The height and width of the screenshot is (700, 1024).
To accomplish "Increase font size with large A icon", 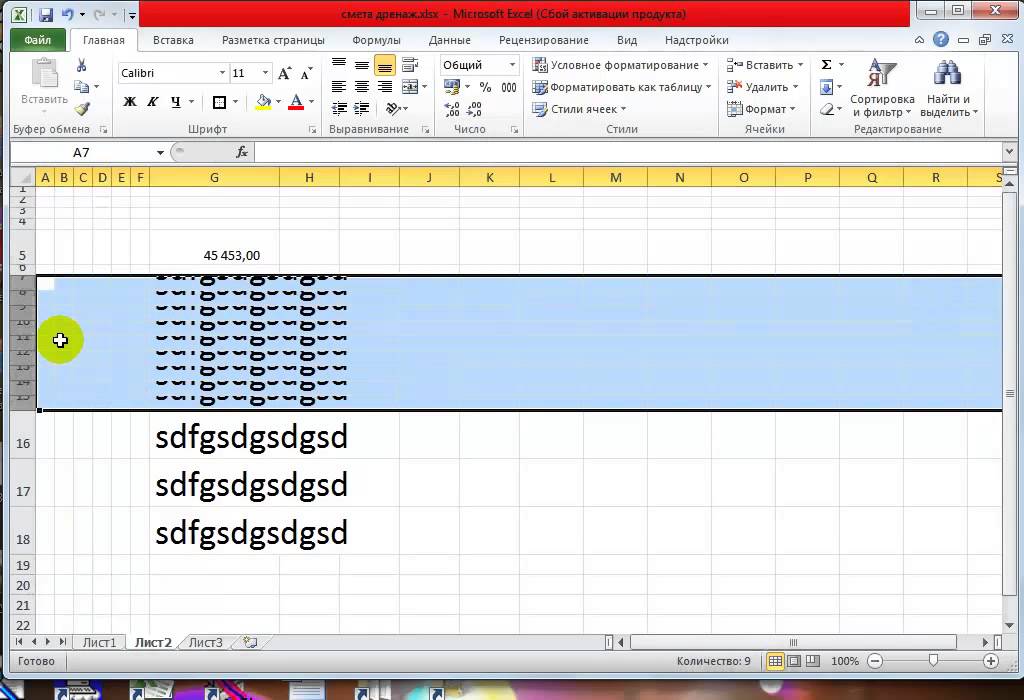I will [x=285, y=73].
